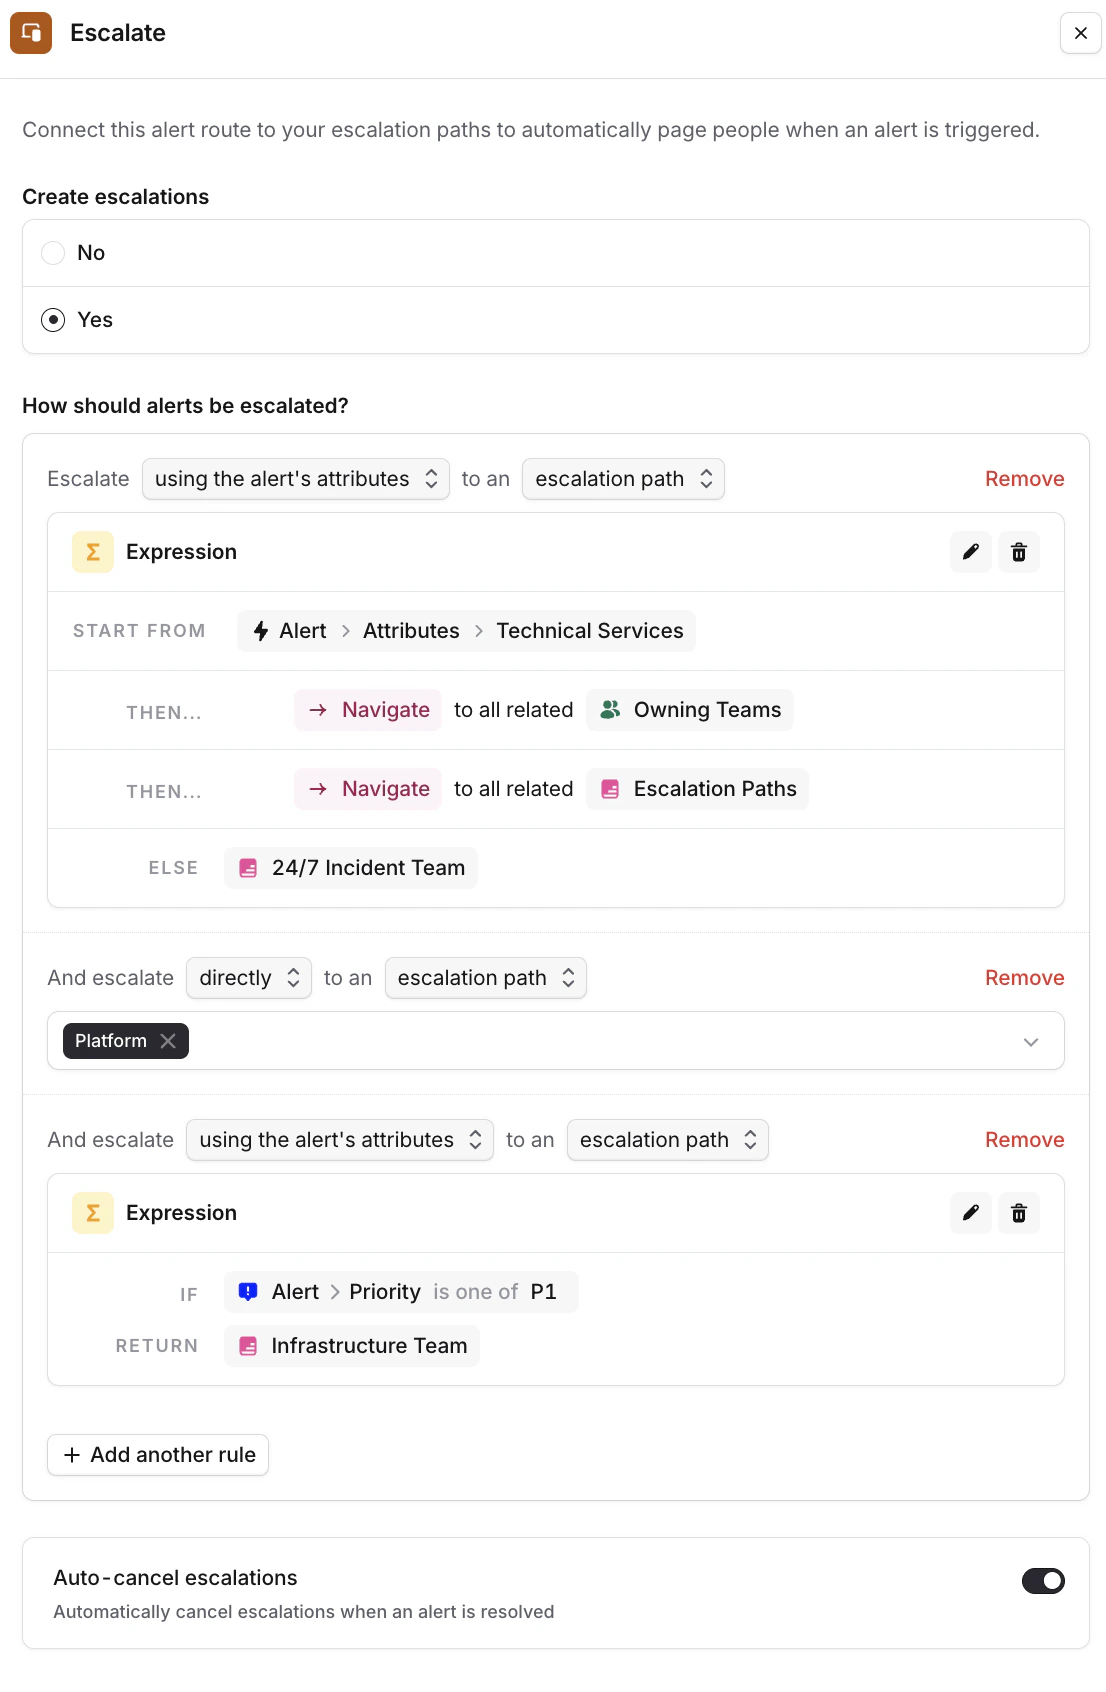
Task: Select the Yes radio option
Action: (53, 320)
